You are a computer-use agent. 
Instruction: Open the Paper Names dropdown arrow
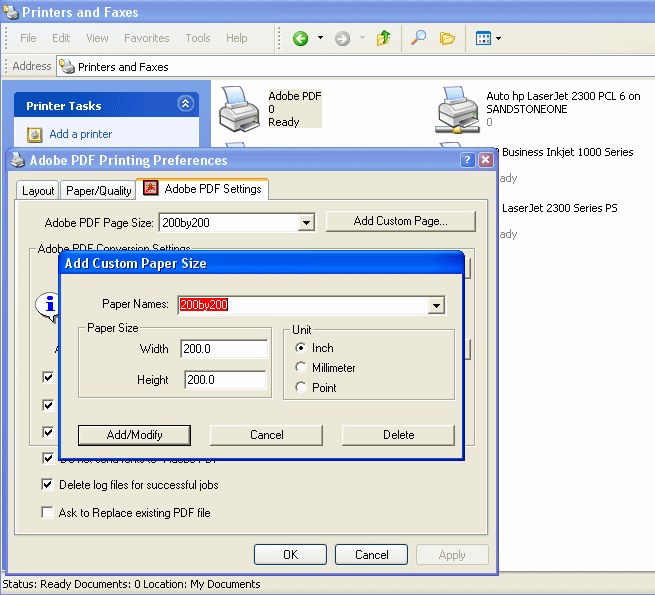coord(437,305)
